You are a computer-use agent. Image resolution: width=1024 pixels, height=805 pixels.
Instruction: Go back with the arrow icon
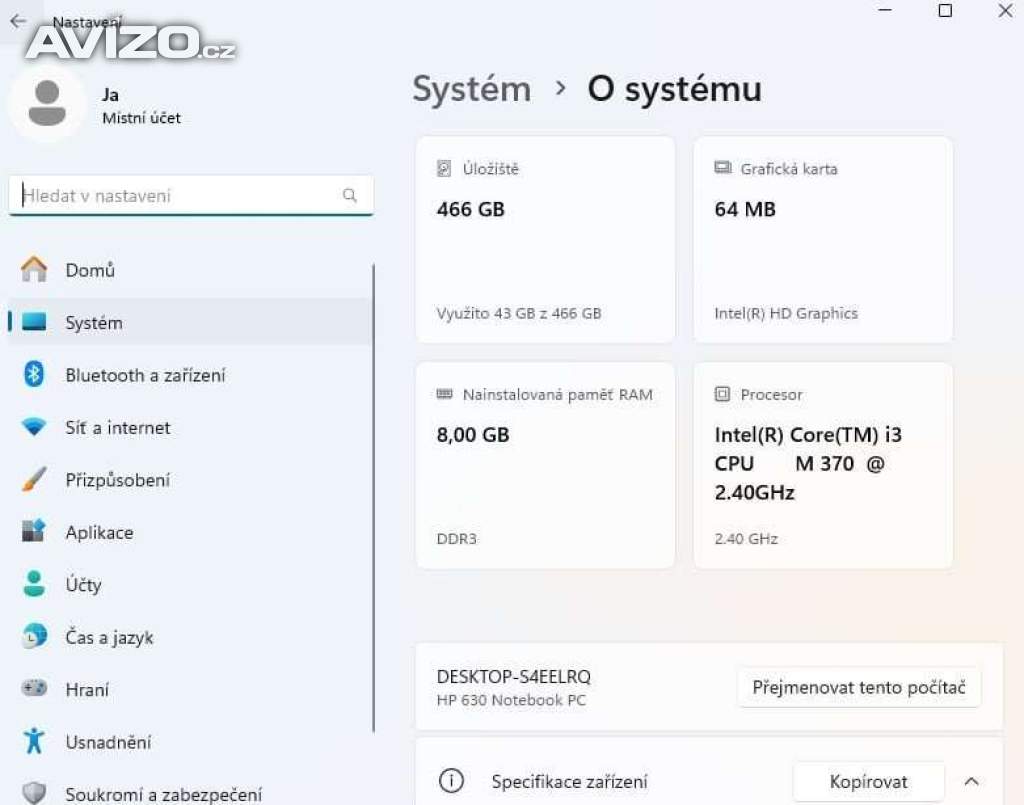coord(18,21)
